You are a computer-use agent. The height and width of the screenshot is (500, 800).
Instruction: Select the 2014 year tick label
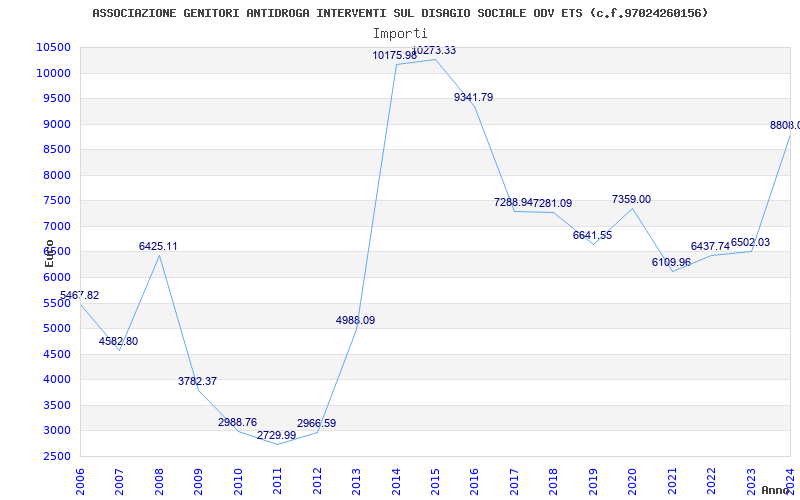click(x=396, y=482)
